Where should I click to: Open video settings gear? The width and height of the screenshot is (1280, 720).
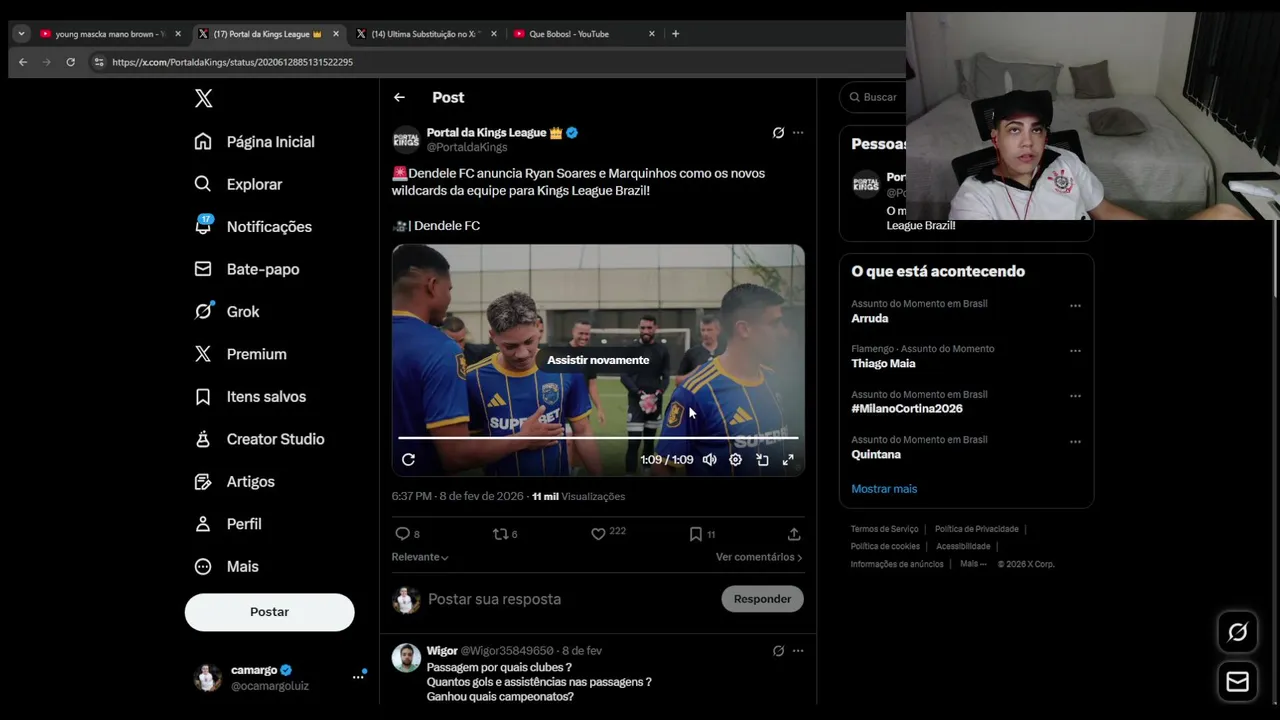[x=736, y=460]
